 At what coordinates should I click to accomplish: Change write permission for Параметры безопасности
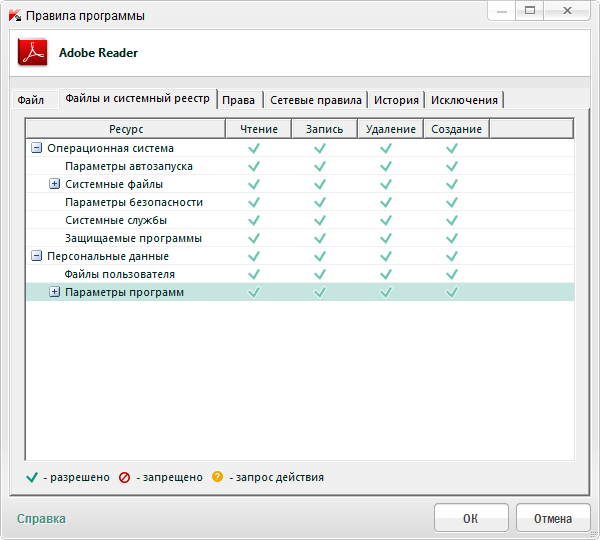(320, 202)
